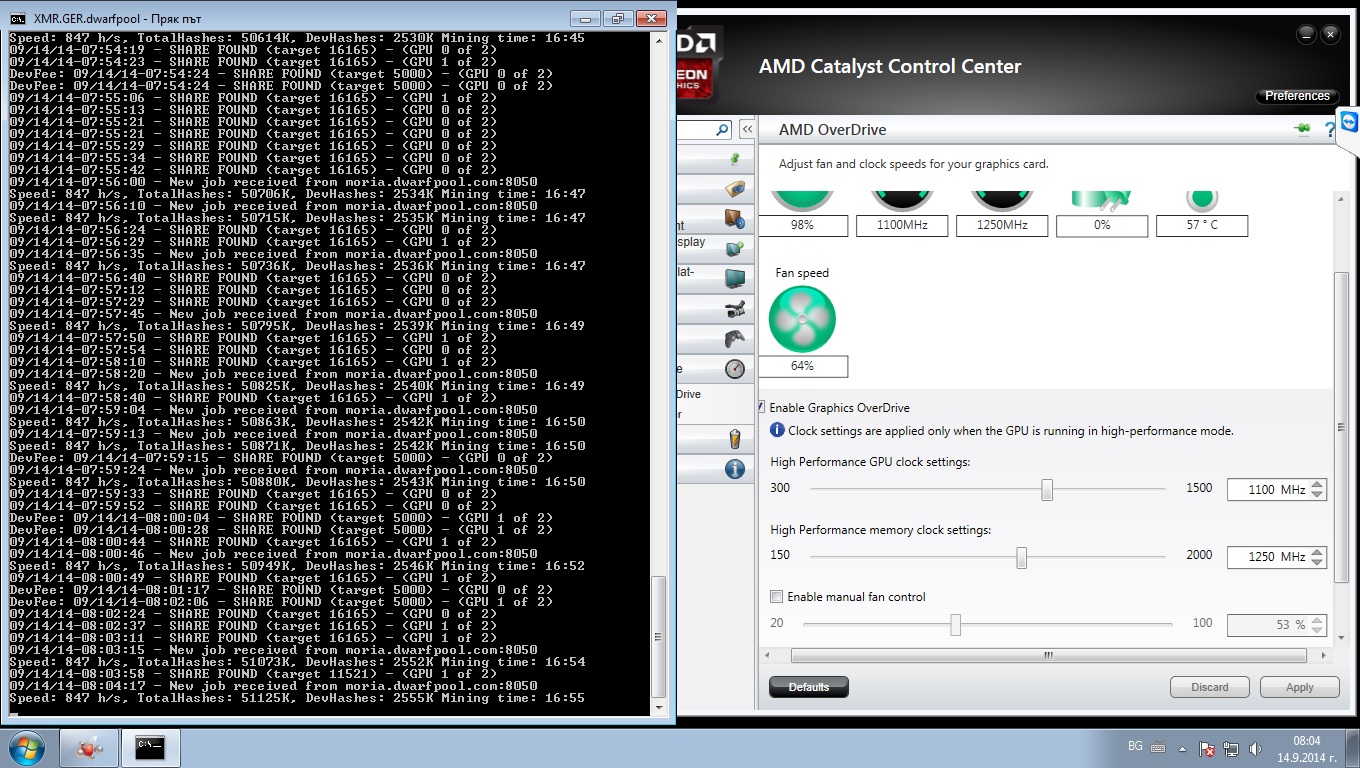The image size is (1360, 768).
Task: Click the fan percentage up arrow
Action: 1317,620
